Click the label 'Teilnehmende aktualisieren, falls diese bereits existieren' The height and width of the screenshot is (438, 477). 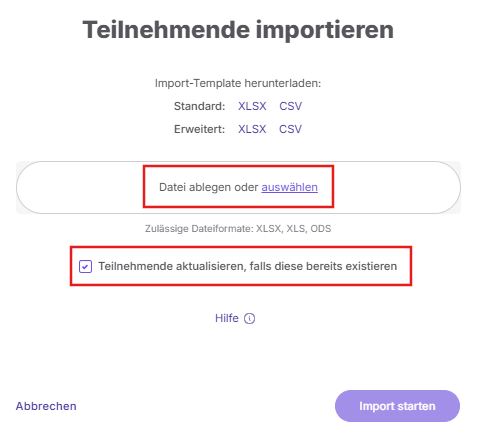[248, 266]
